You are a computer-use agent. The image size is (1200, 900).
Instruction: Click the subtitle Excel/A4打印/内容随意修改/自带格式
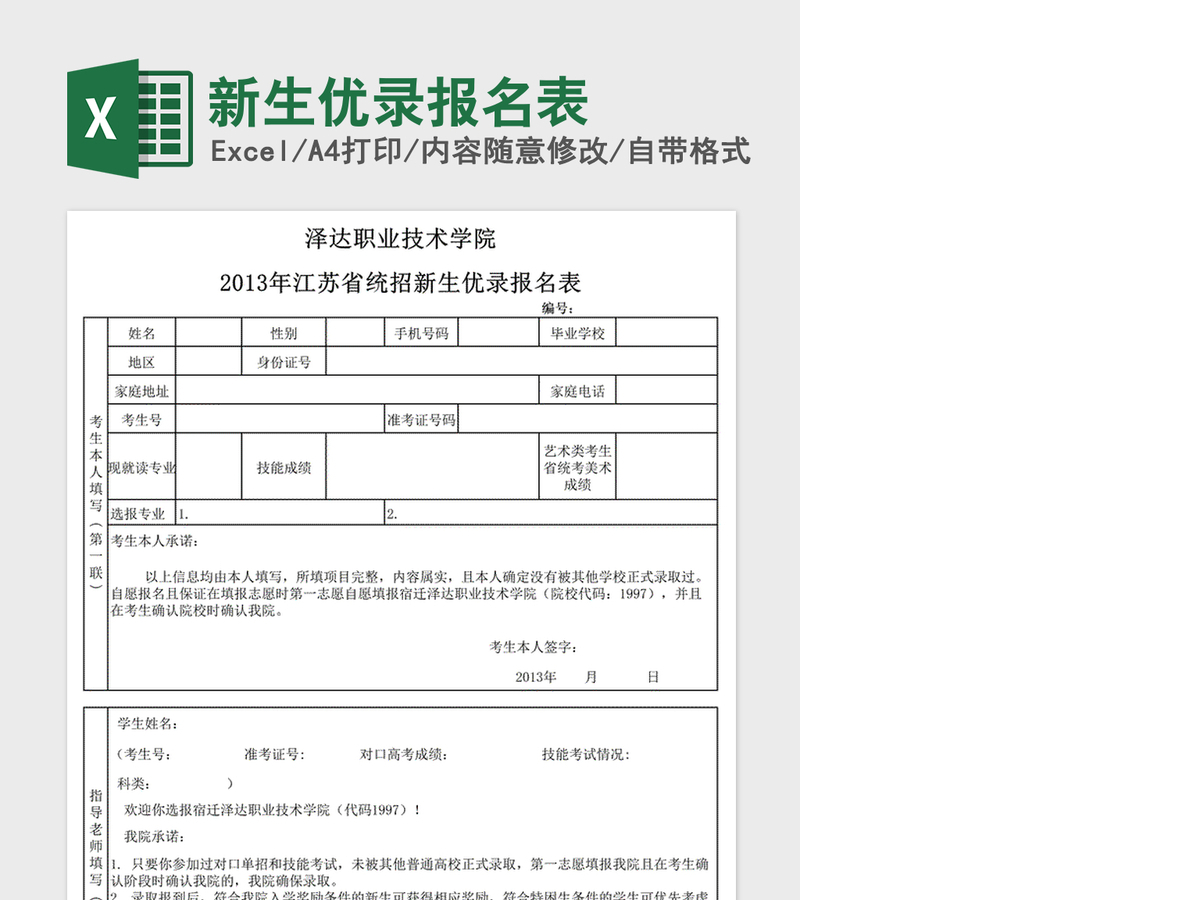click(x=480, y=152)
